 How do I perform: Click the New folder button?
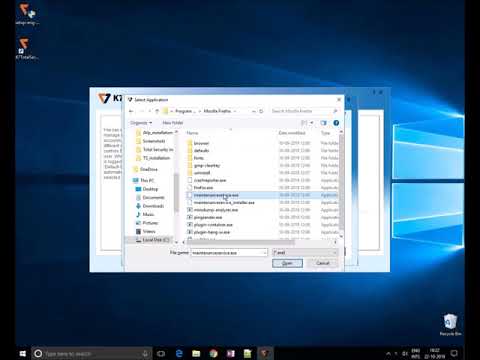pyautogui.click(x=173, y=123)
